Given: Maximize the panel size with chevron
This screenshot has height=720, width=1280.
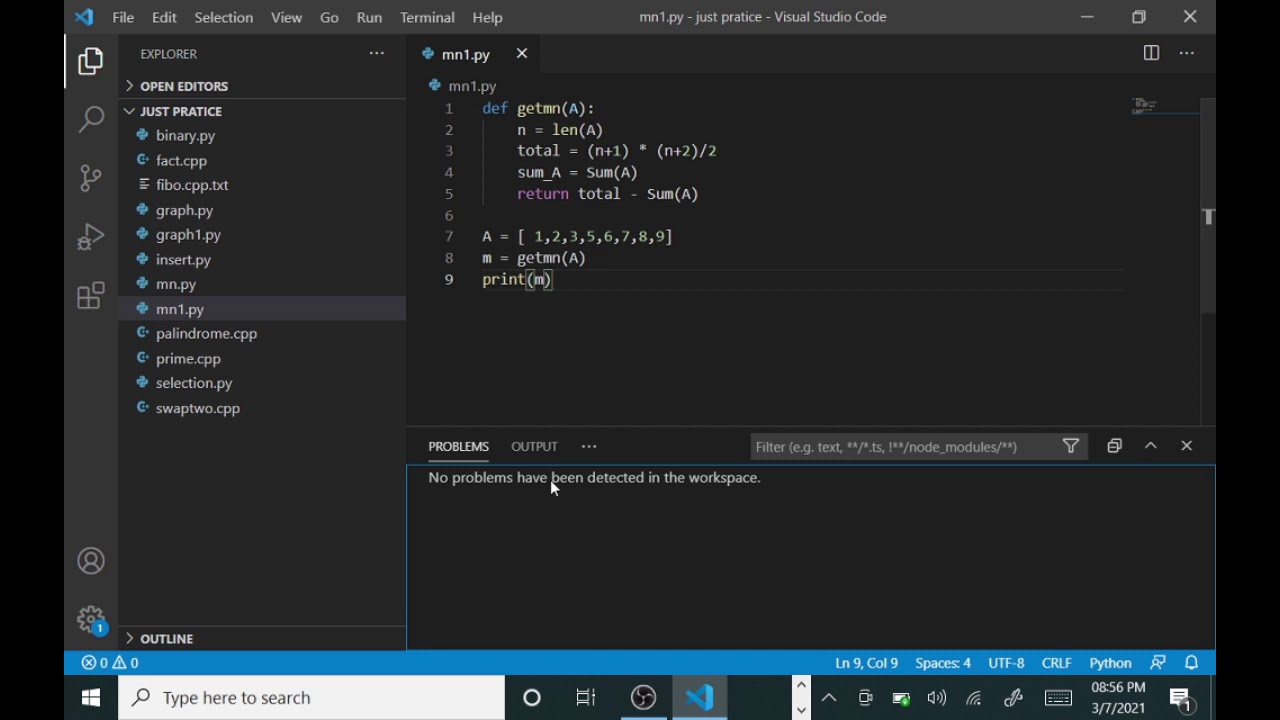Looking at the screenshot, I should pos(1151,446).
